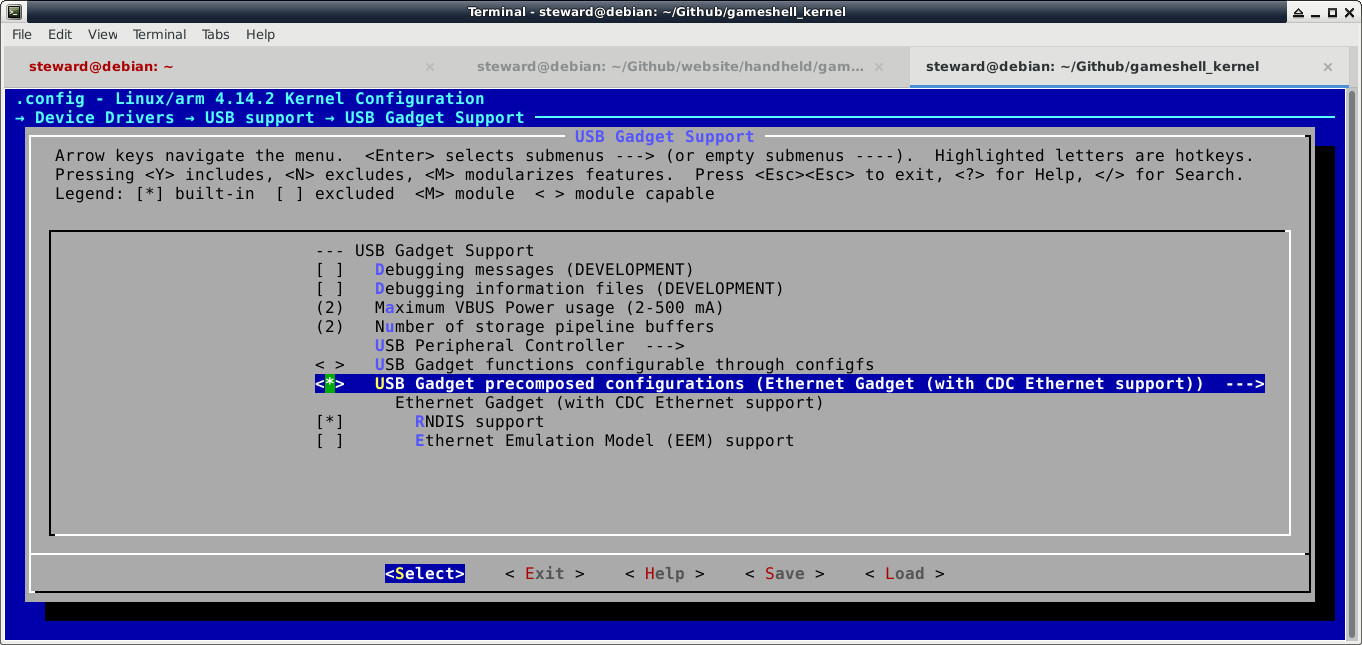Viewport: 1362px width, 645px height.
Task: Click 'USB support' in breadcrumb path
Action: pos(259,118)
